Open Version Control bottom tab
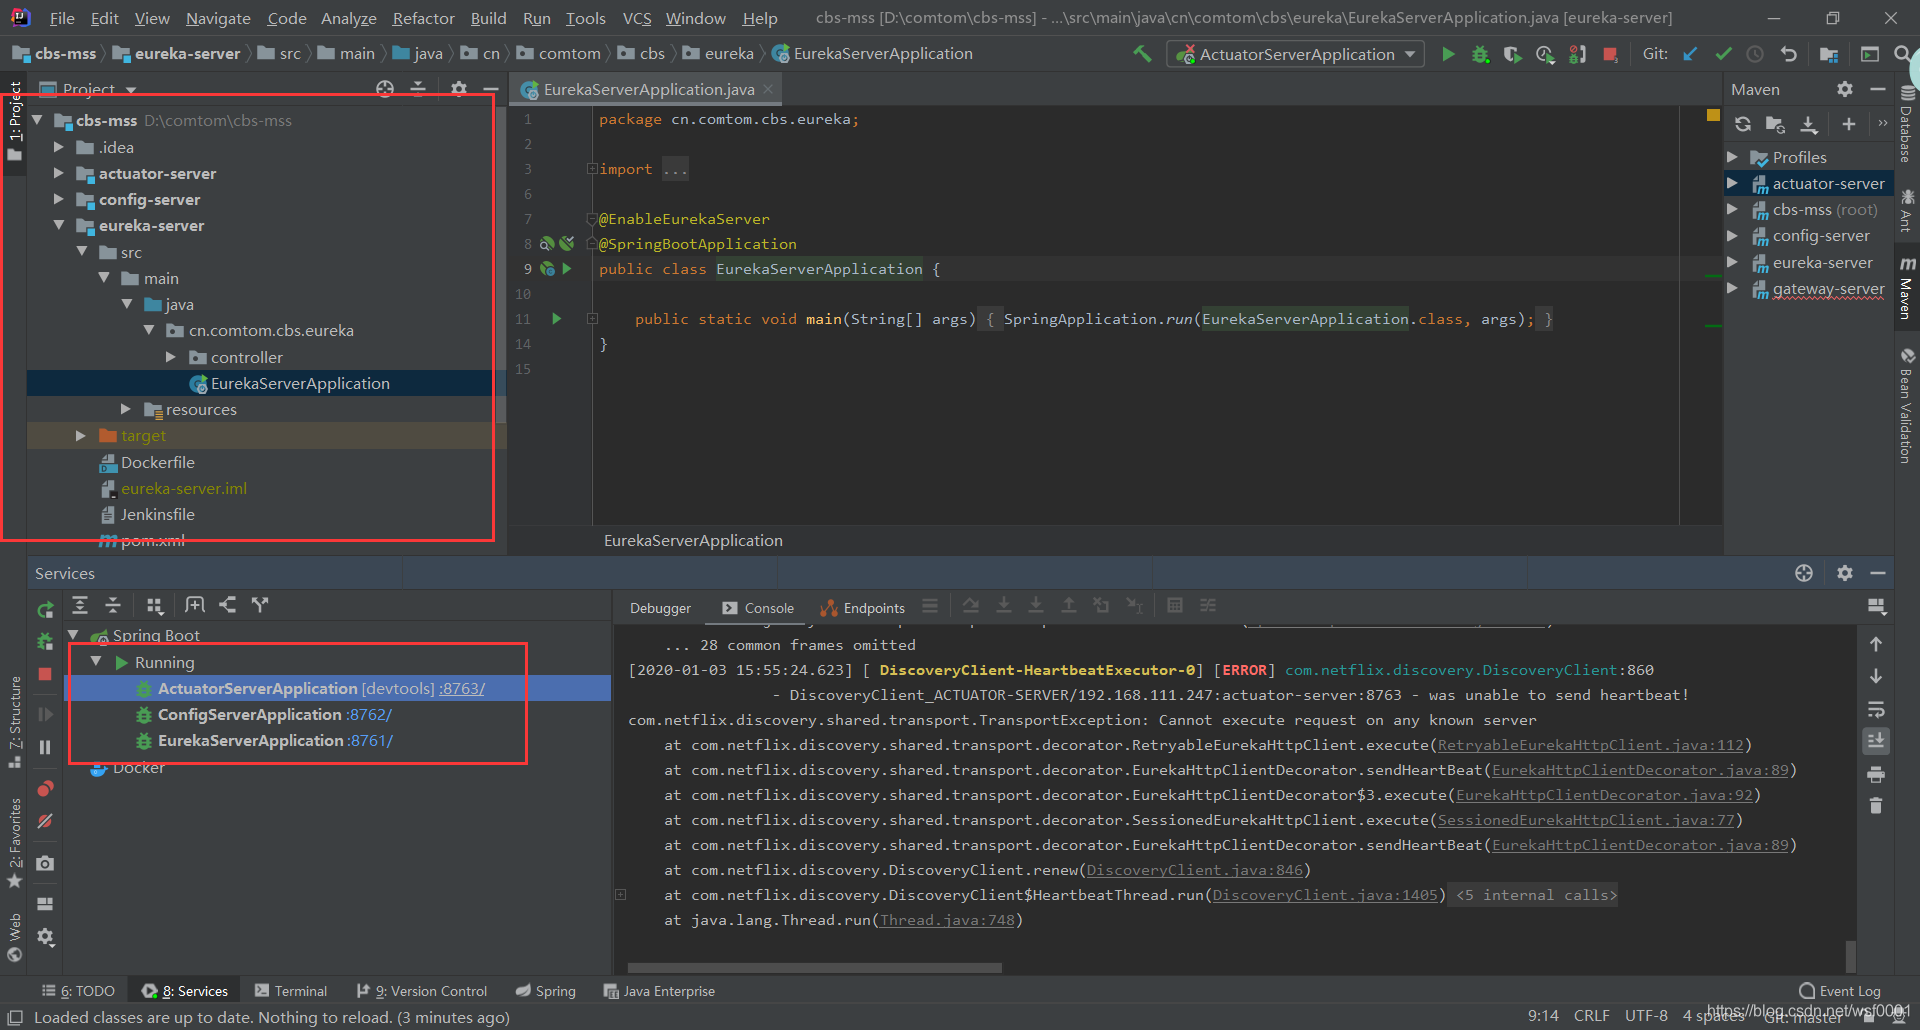The image size is (1920, 1030). click(422, 991)
